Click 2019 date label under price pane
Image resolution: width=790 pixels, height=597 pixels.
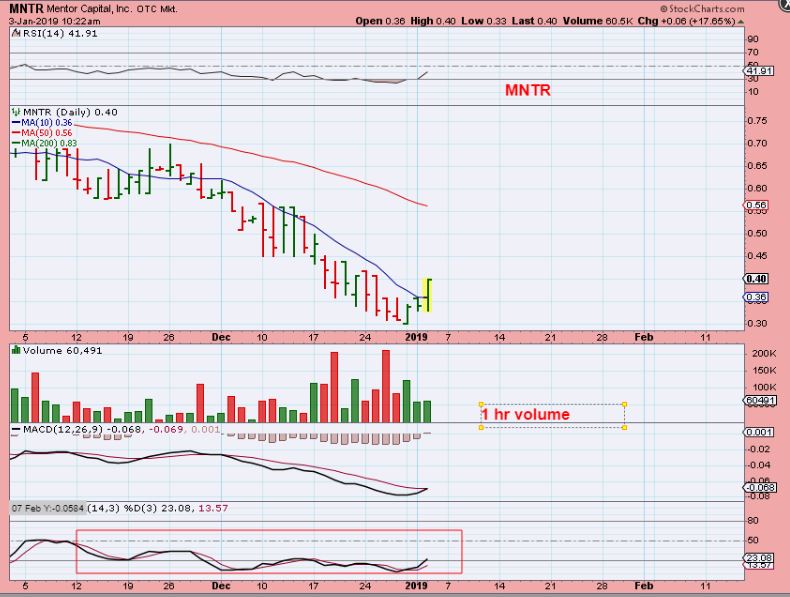[x=416, y=337]
